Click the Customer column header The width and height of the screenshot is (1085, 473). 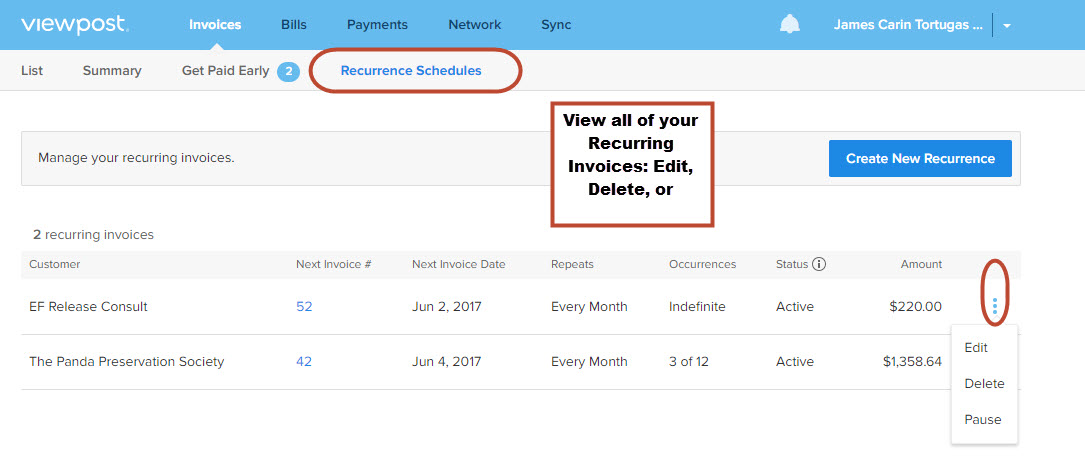(55, 264)
